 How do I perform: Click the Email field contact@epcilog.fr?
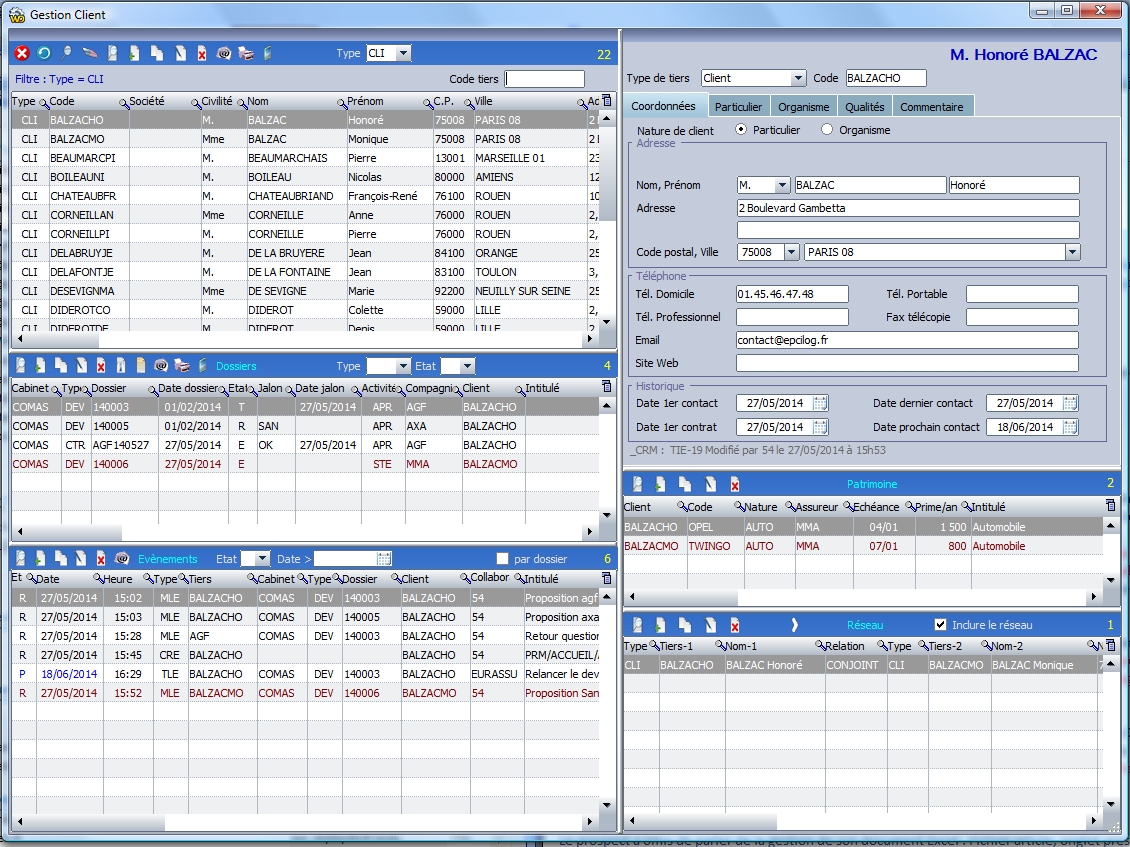pos(907,340)
